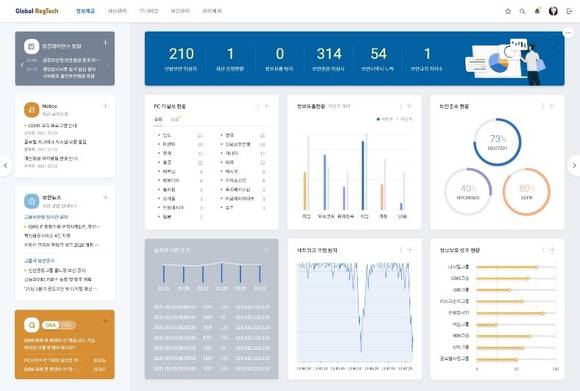
Task: Open the 210 statistic in blue banner
Action: tap(181, 58)
